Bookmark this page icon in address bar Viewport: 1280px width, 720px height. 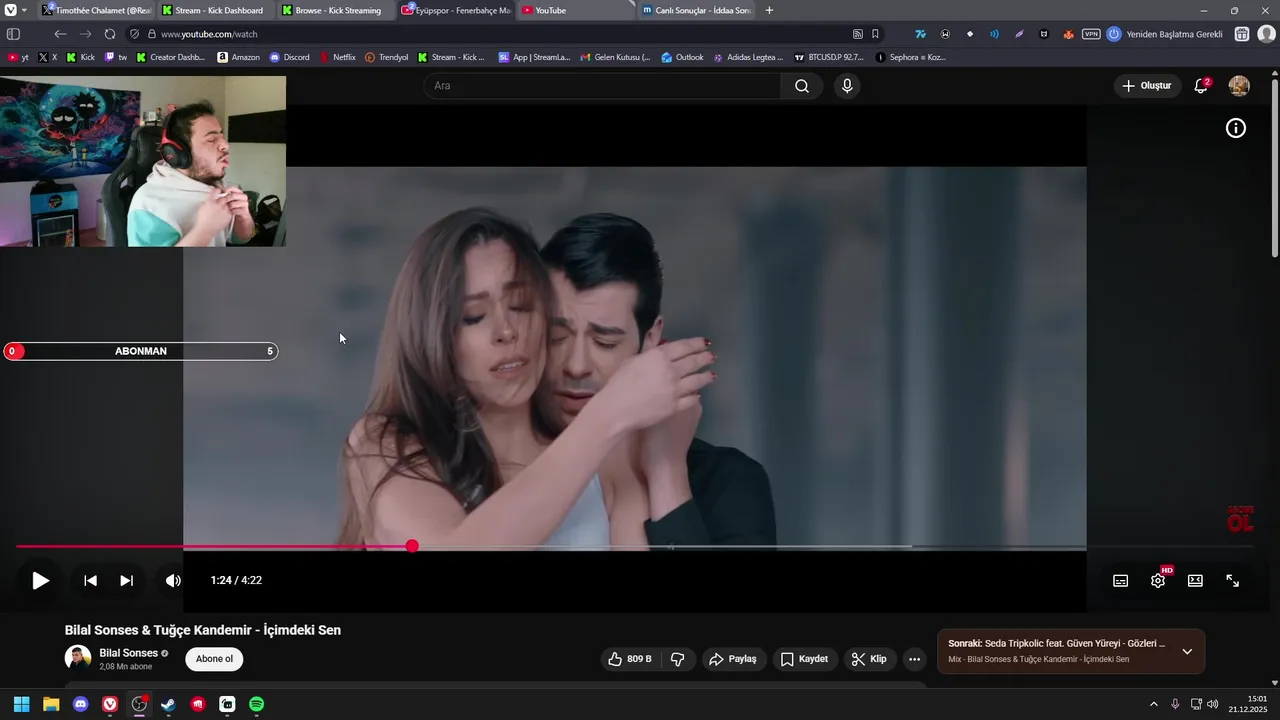tap(876, 34)
